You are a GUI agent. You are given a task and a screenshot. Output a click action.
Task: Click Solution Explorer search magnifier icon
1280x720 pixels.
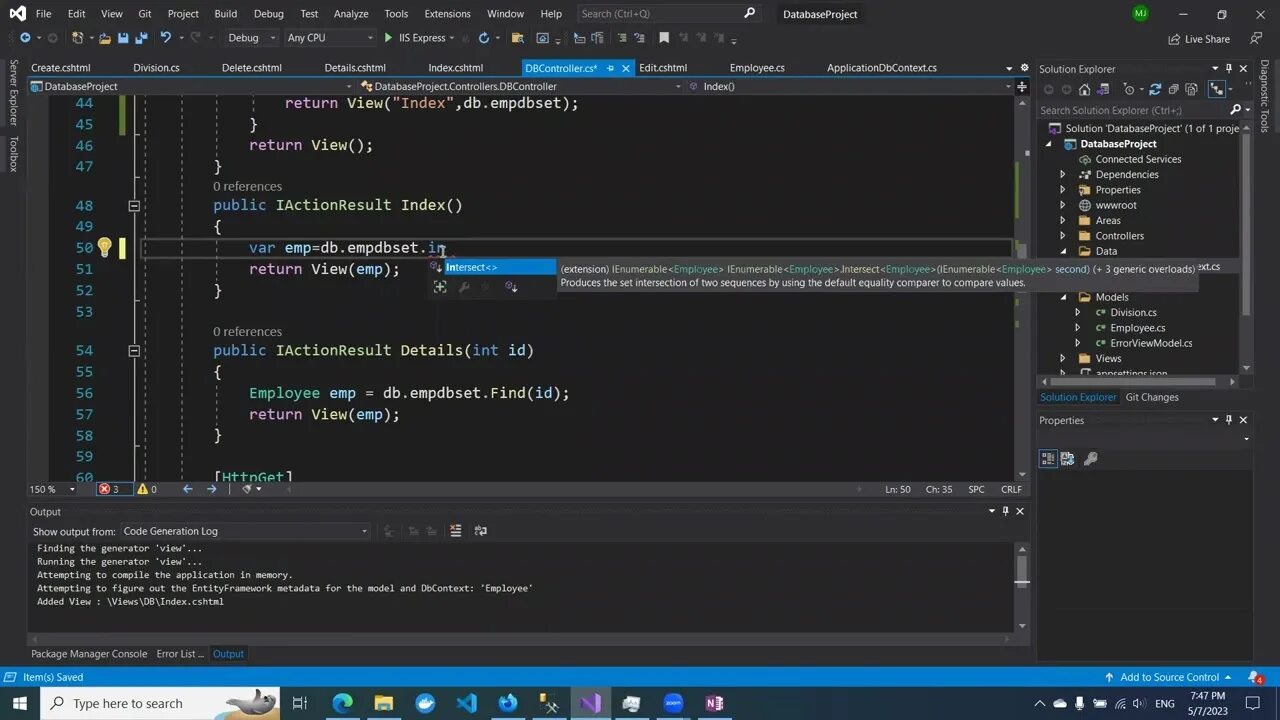[1235, 110]
